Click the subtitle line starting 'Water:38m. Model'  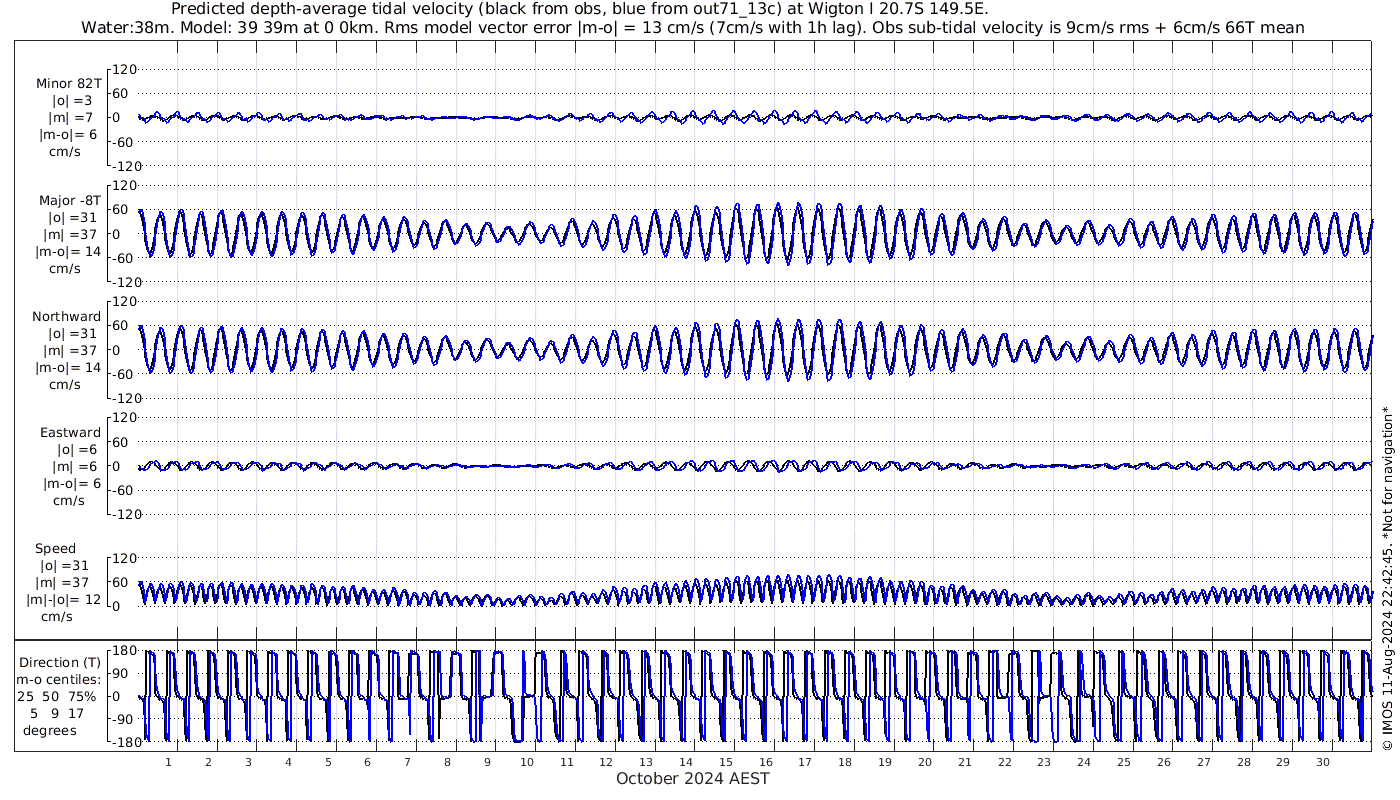(x=693, y=28)
